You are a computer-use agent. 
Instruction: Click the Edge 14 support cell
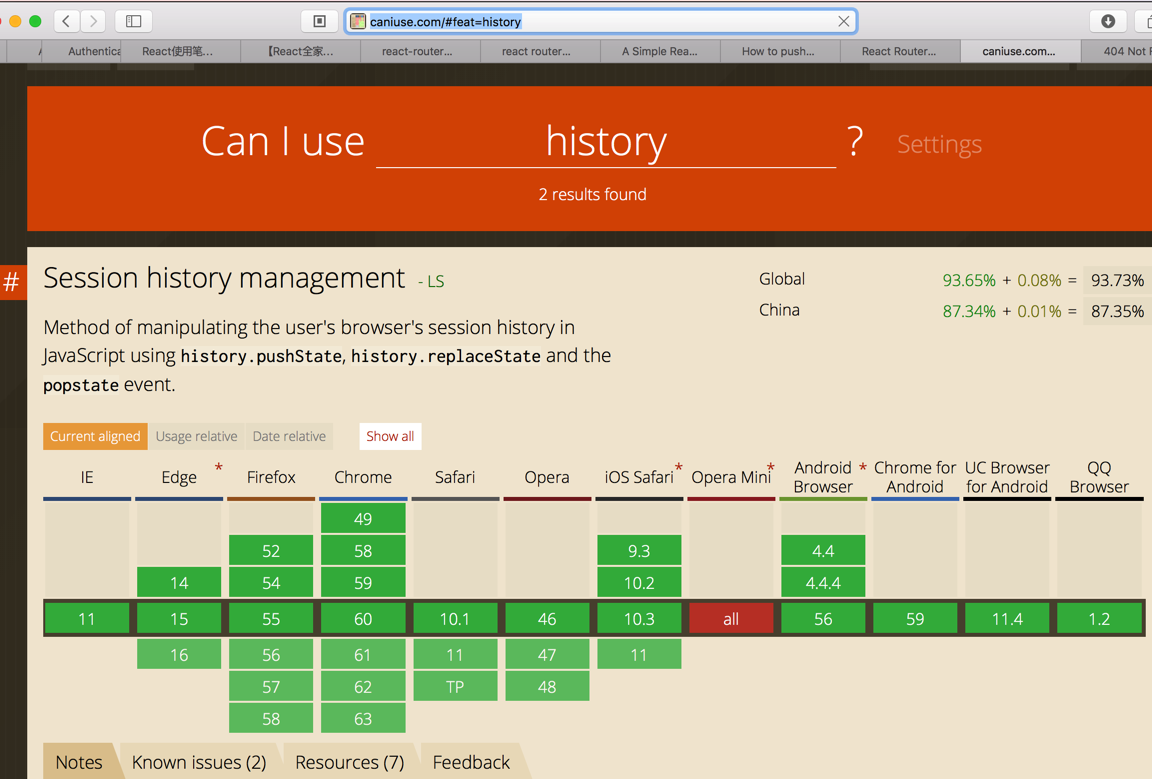click(179, 583)
